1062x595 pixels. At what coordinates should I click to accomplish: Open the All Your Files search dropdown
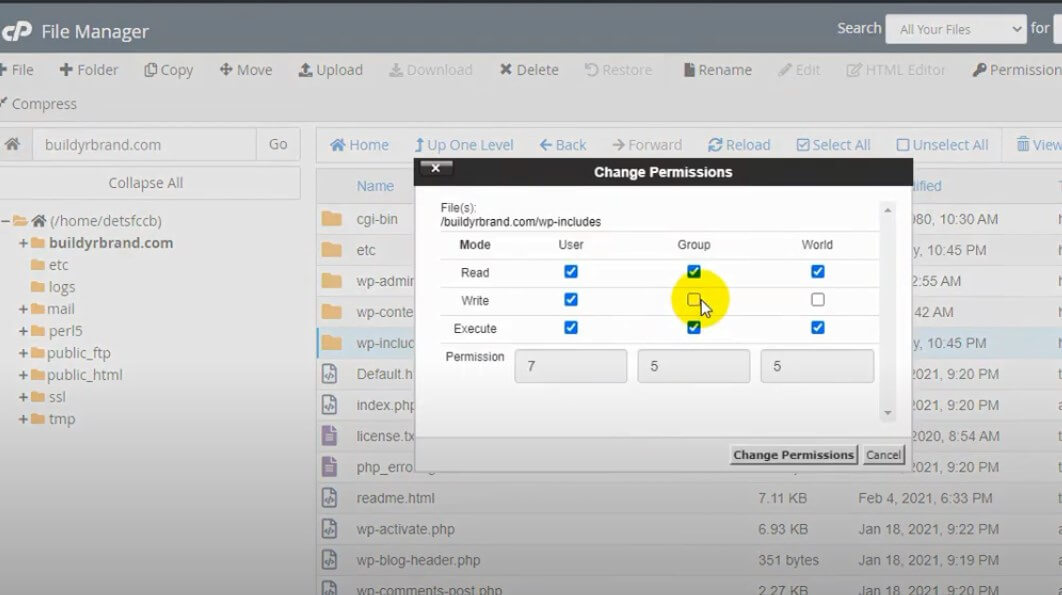point(956,29)
